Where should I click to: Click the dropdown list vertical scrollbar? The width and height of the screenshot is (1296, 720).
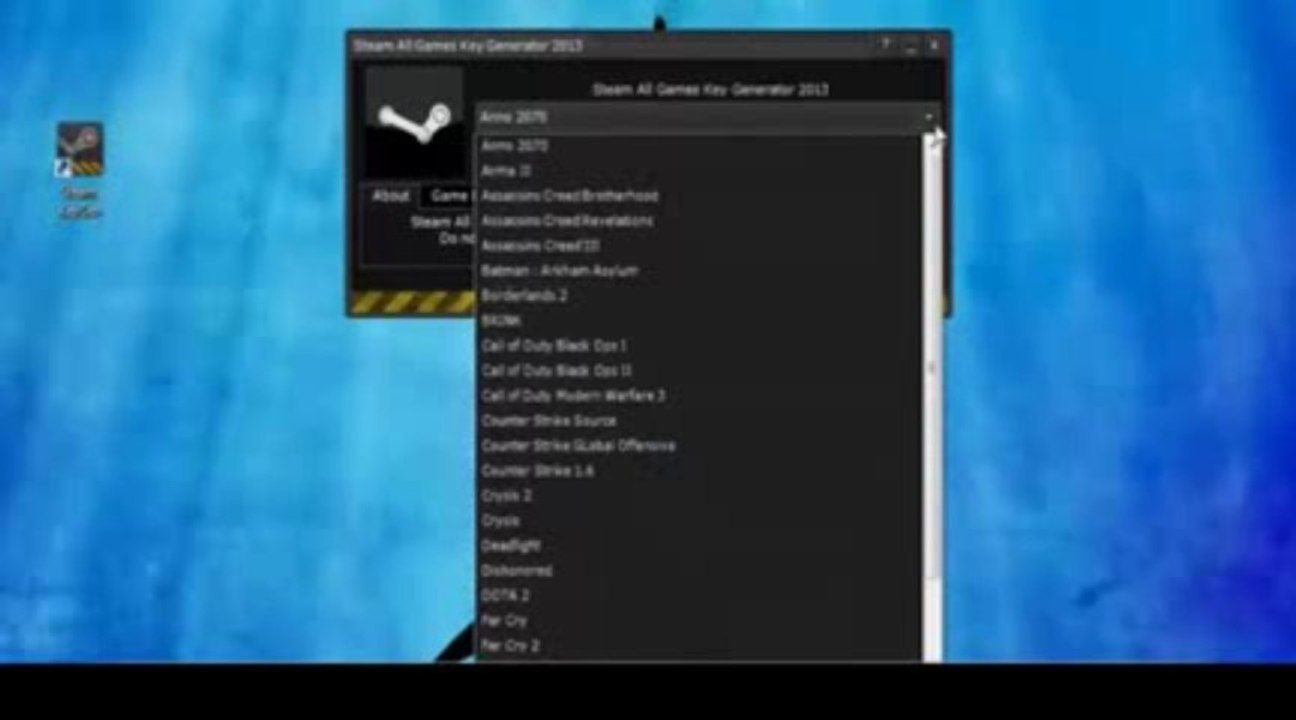pyautogui.click(x=932, y=397)
